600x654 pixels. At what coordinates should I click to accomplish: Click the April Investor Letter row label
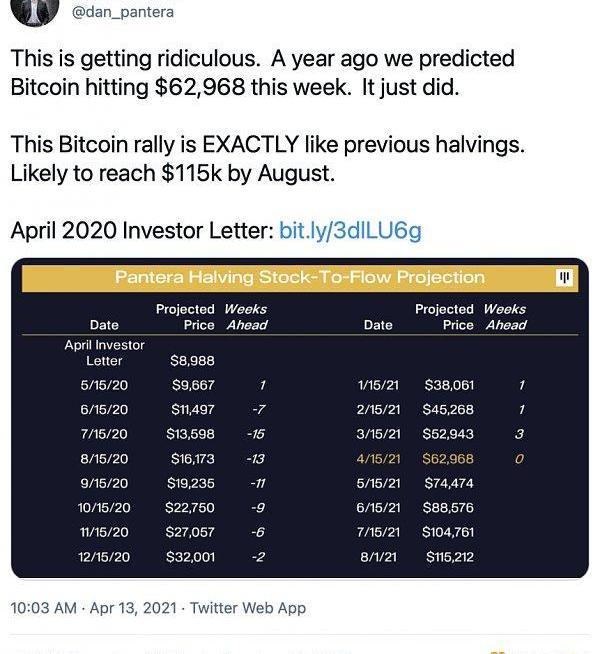click(104, 353)
